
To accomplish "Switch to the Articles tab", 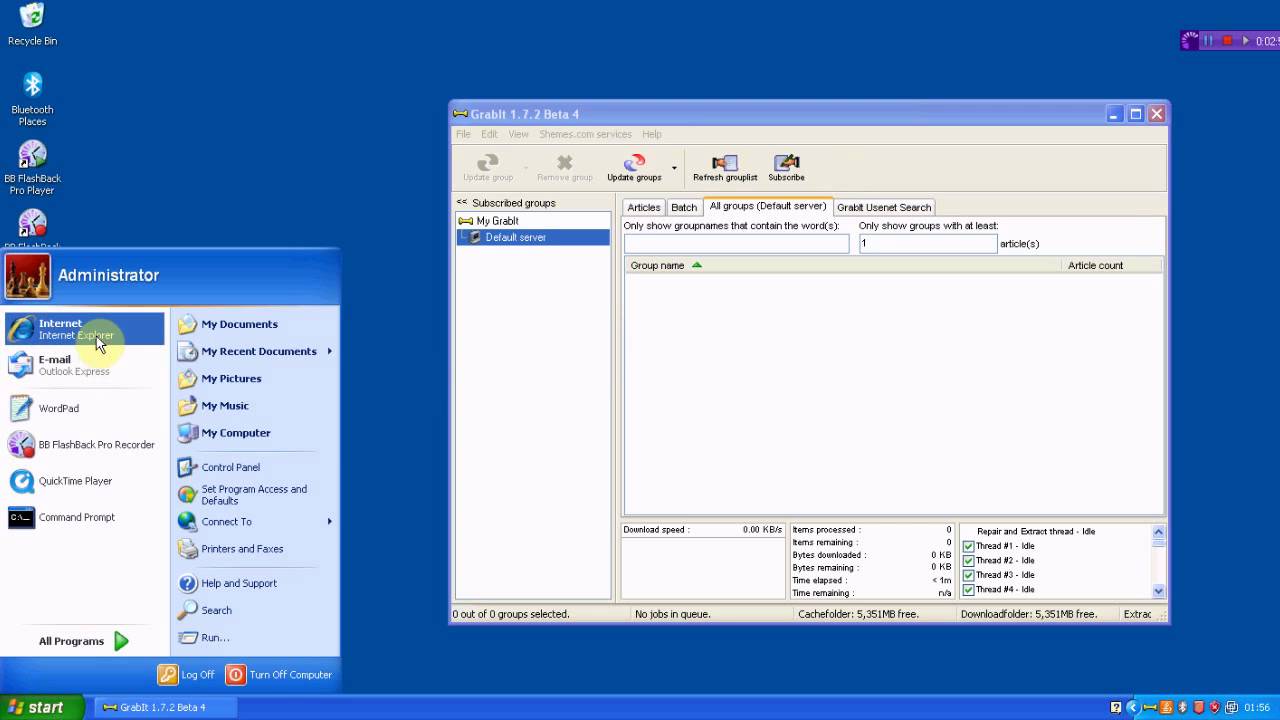I will click(644, 207).
